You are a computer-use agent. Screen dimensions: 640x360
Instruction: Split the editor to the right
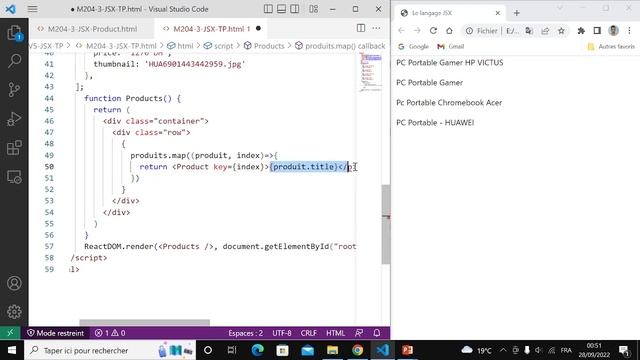pos(361,28)
